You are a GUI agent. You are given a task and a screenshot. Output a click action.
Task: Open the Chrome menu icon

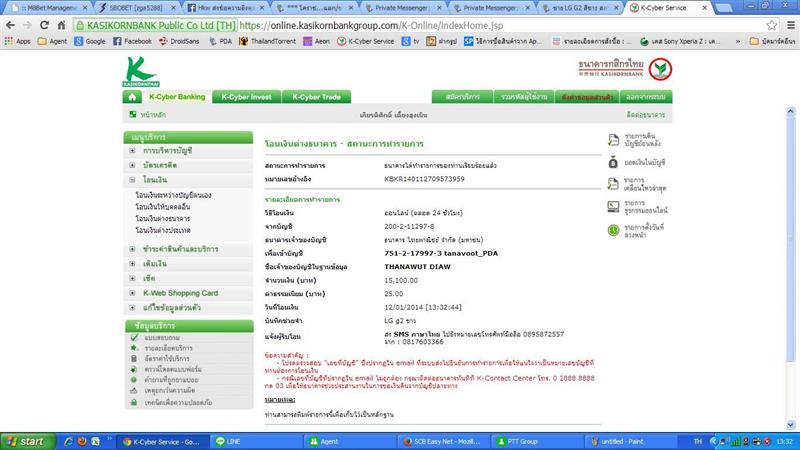coord(790,25)
